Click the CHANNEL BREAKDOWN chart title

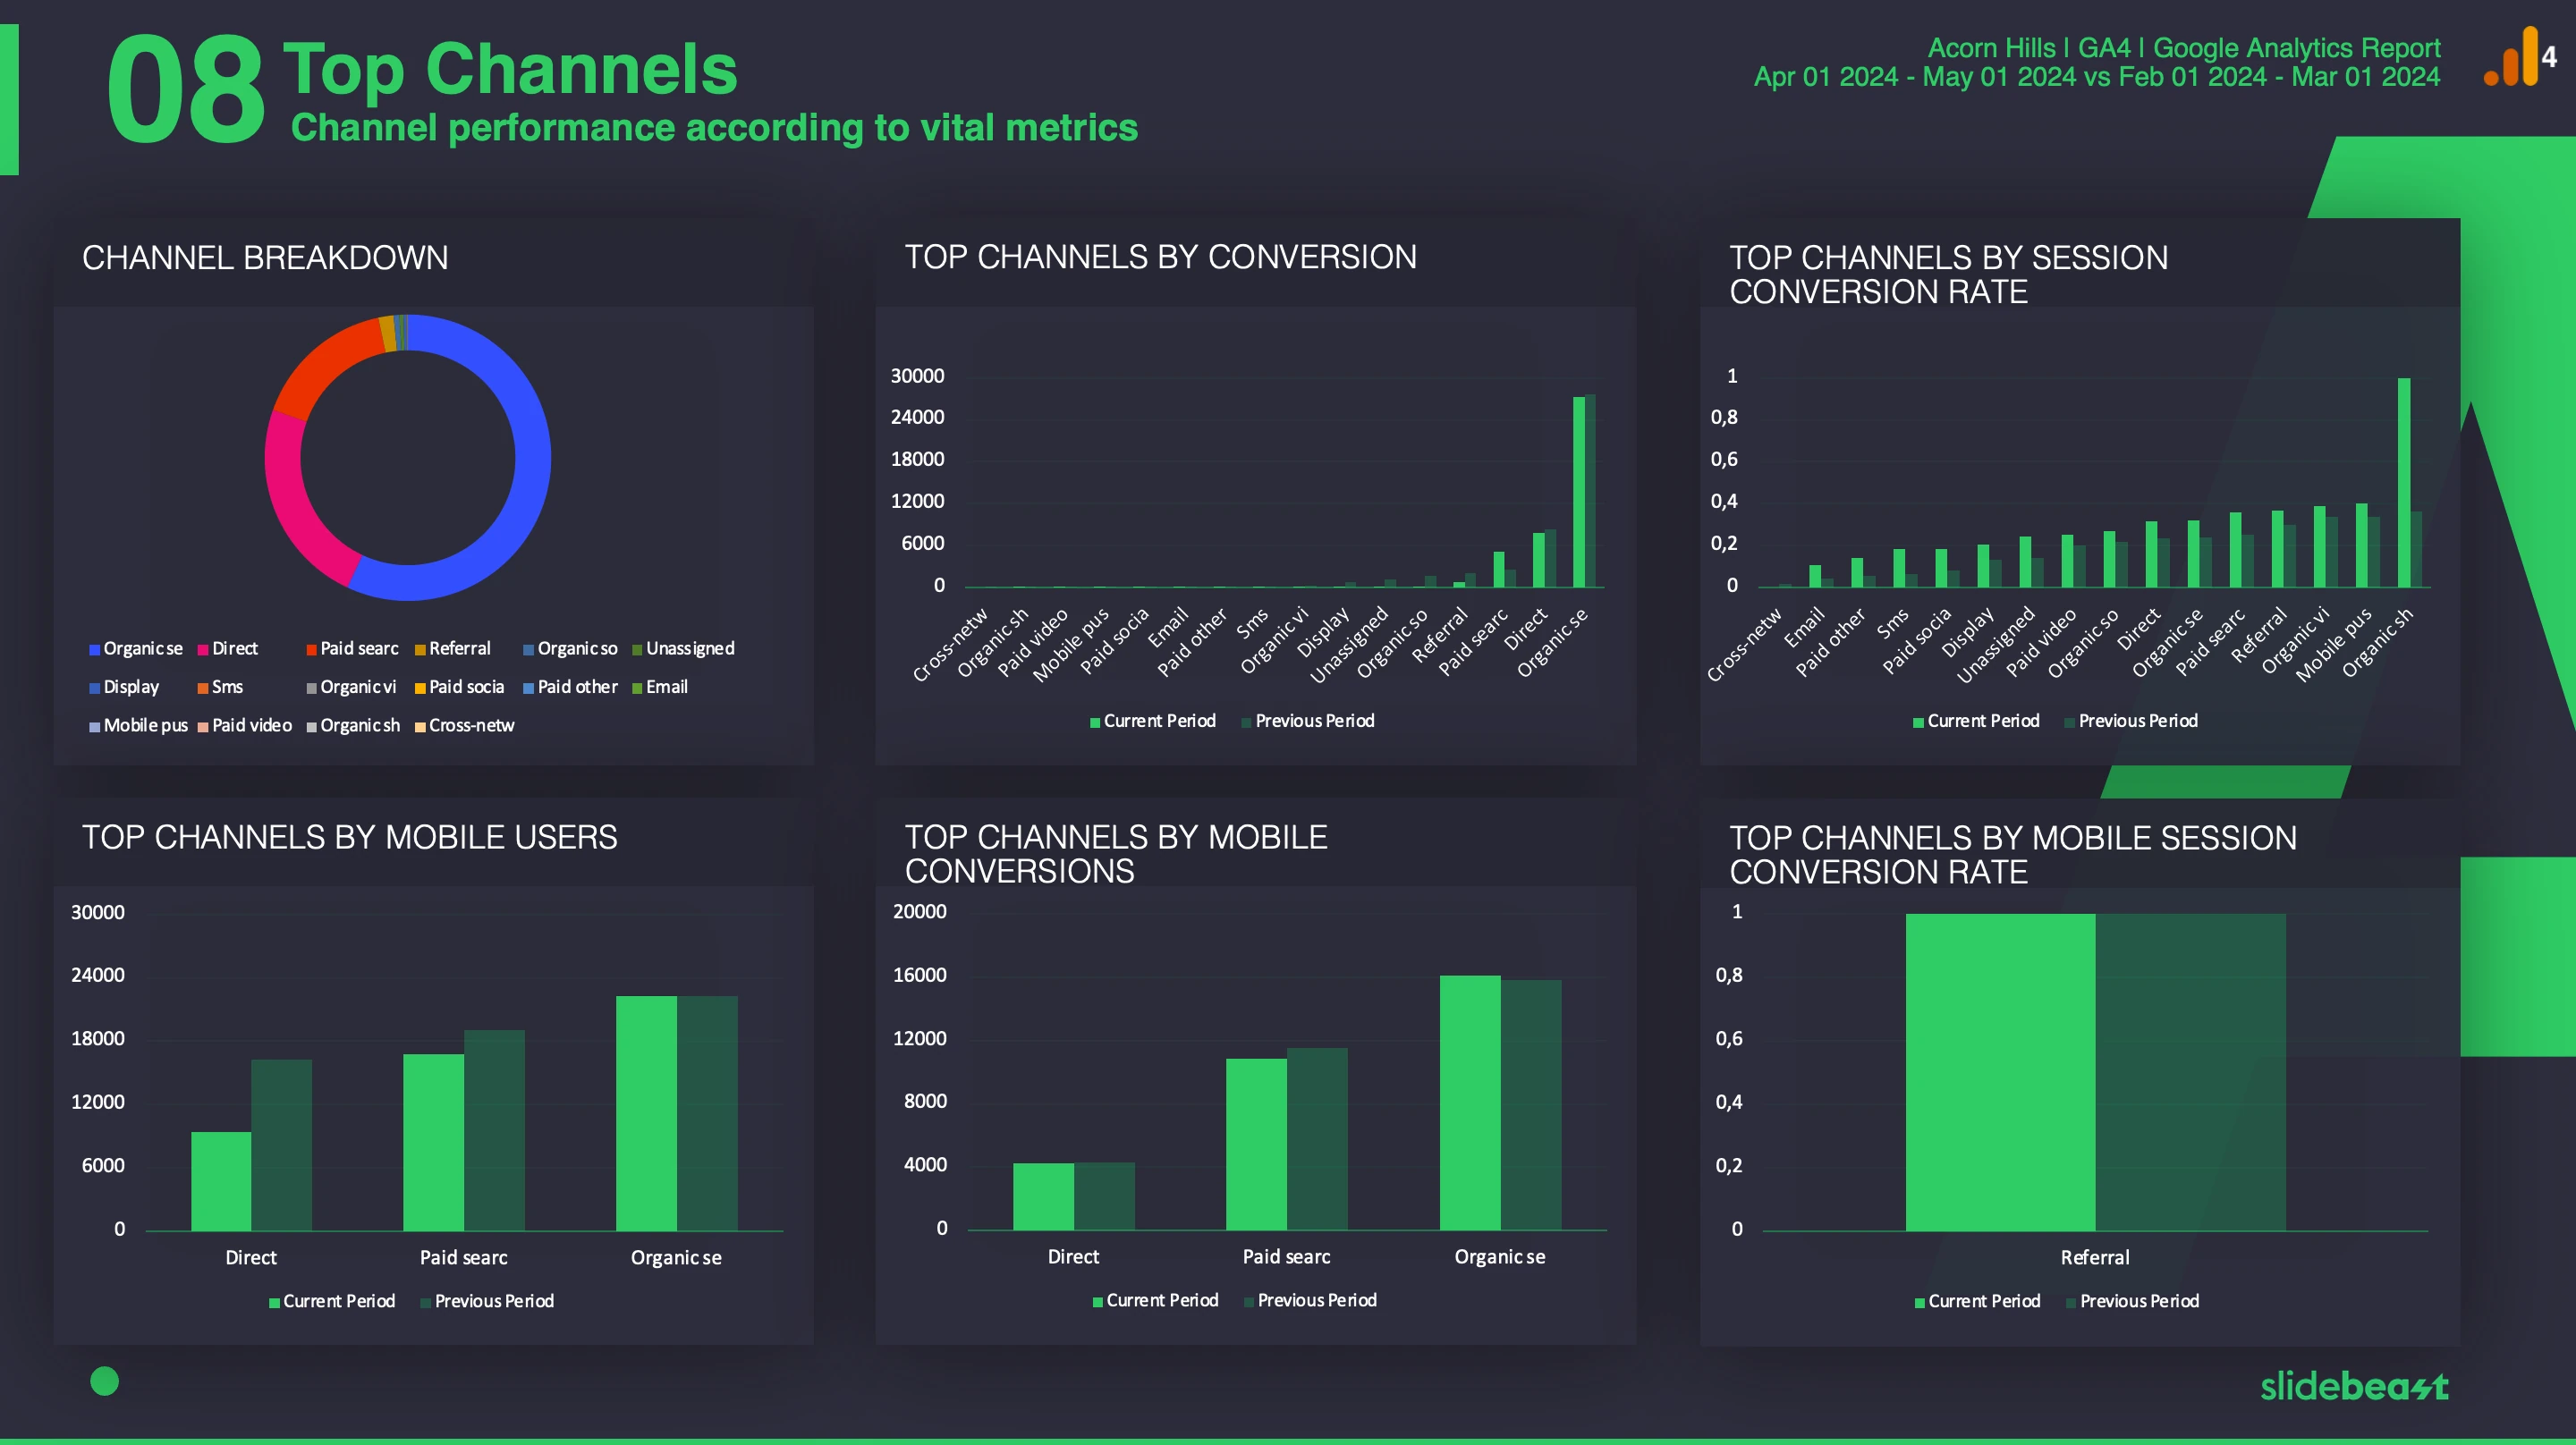[x=265, y=258]
